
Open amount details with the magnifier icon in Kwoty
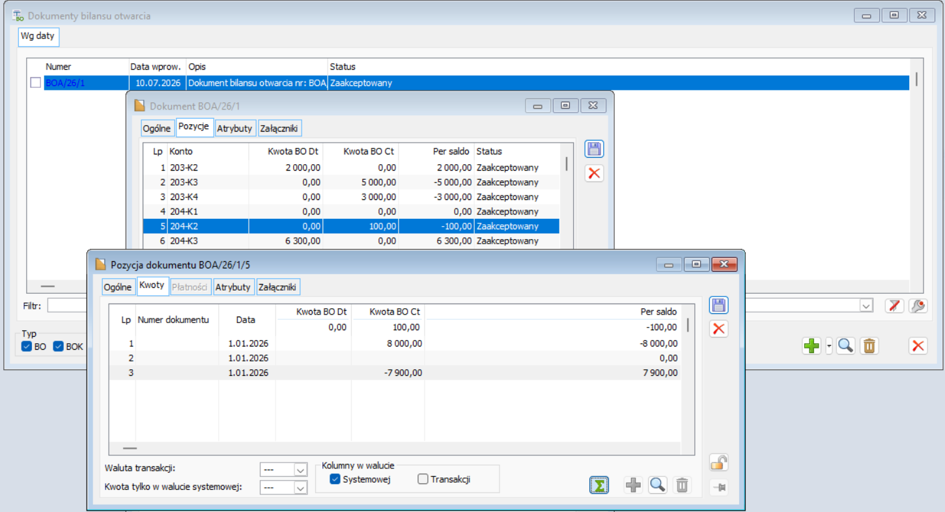658,485
